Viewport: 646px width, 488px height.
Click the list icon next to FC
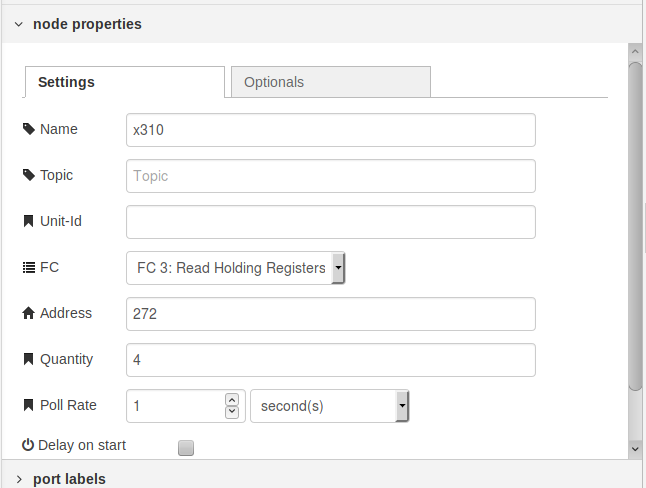28,267
